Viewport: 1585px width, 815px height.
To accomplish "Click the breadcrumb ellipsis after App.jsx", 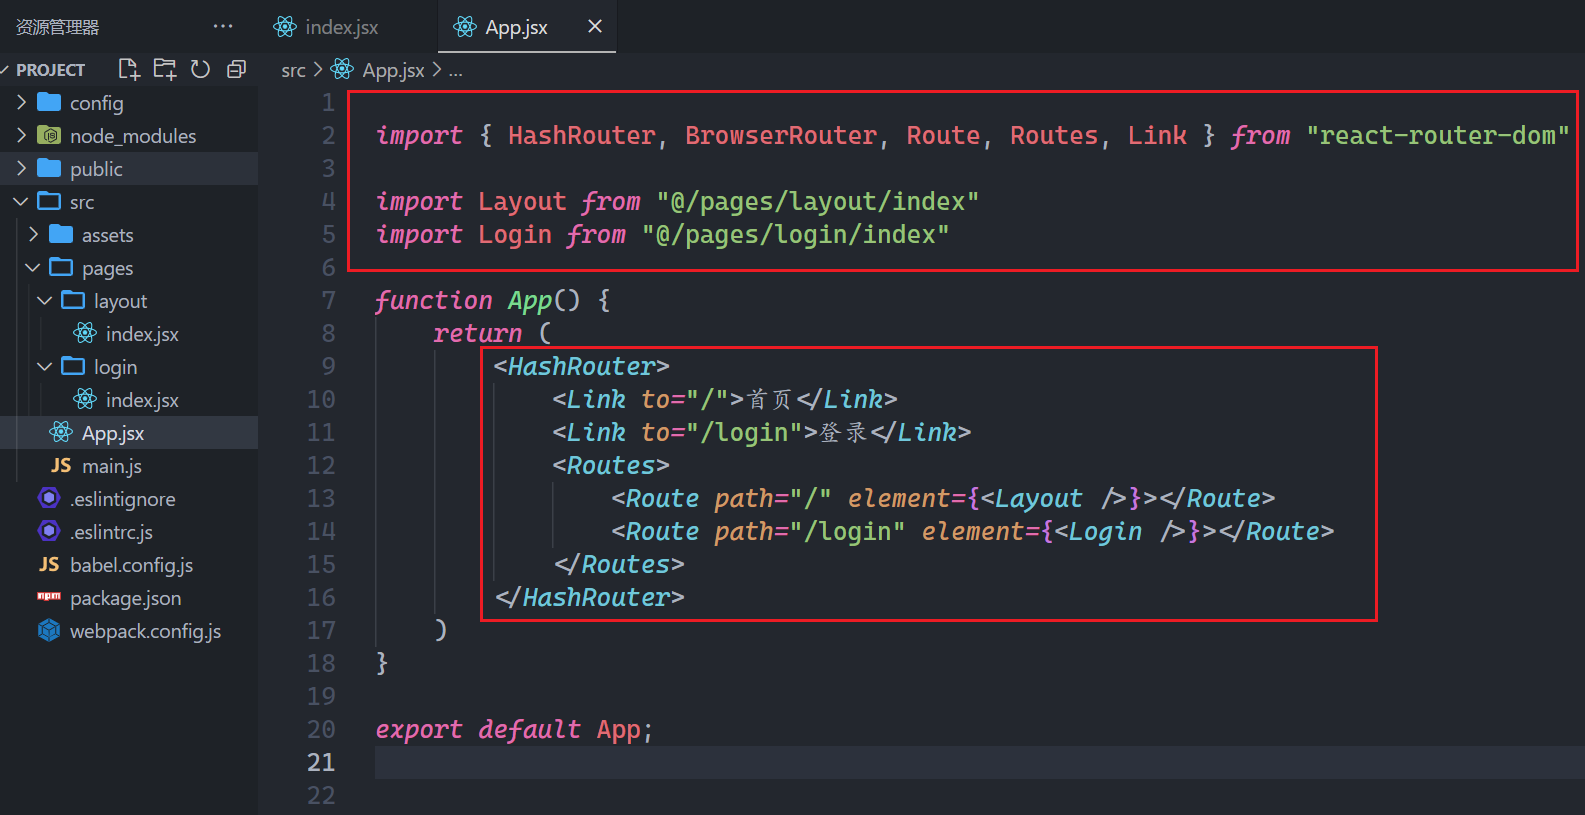I will pyautogui.click(x=455, y=71).
